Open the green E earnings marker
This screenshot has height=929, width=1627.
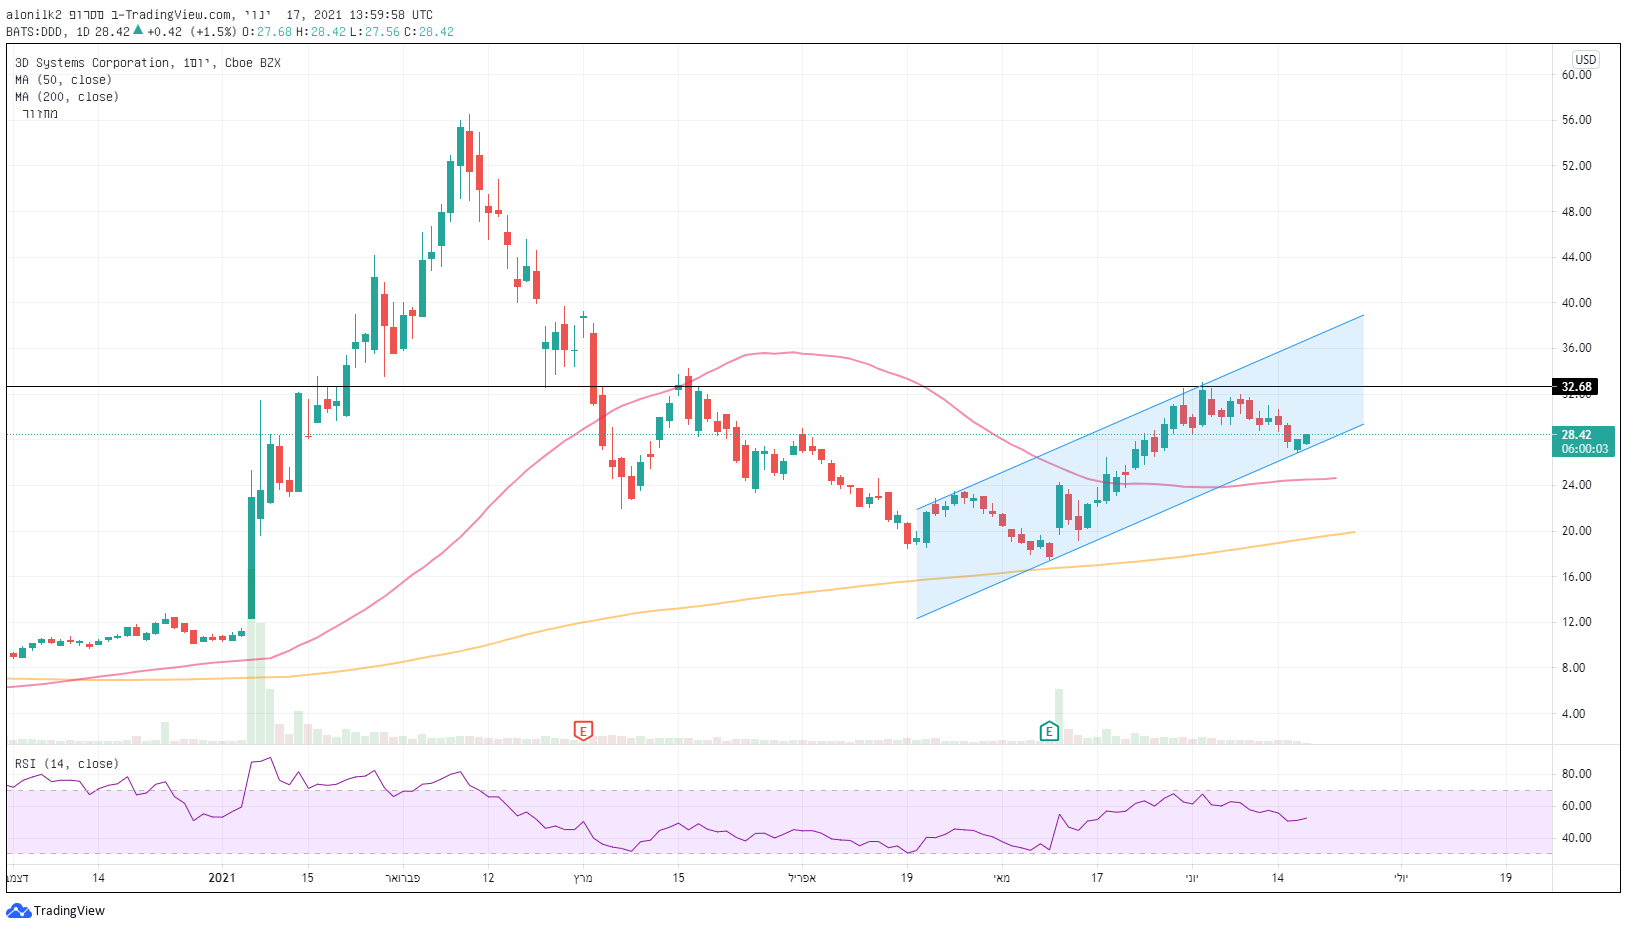[x=1049, y=731]
